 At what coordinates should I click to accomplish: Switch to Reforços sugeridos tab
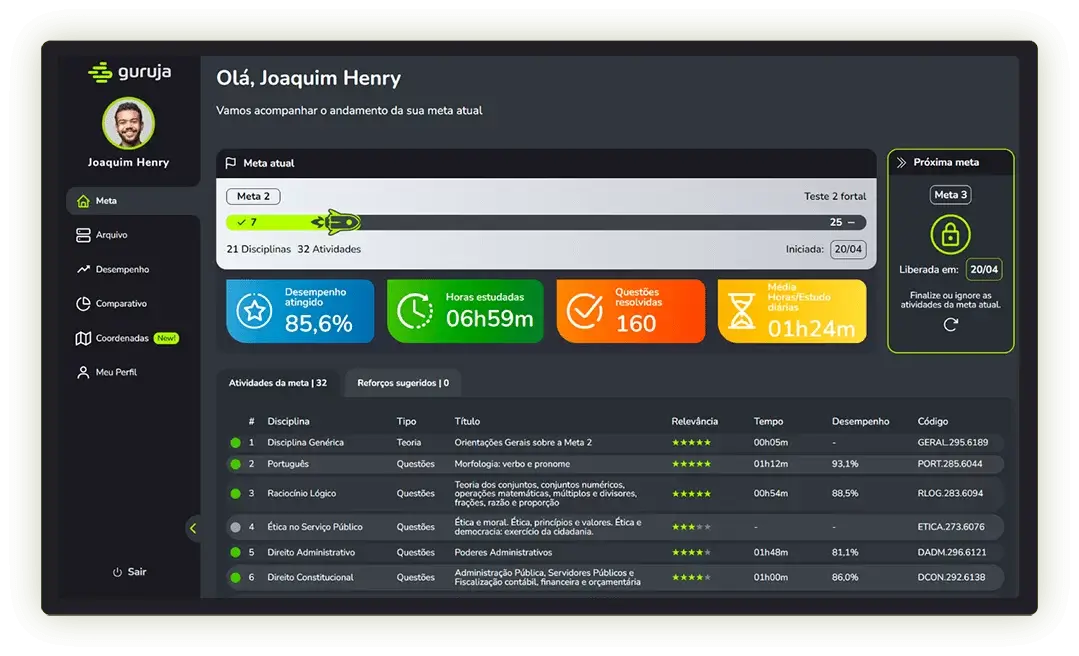403,383
